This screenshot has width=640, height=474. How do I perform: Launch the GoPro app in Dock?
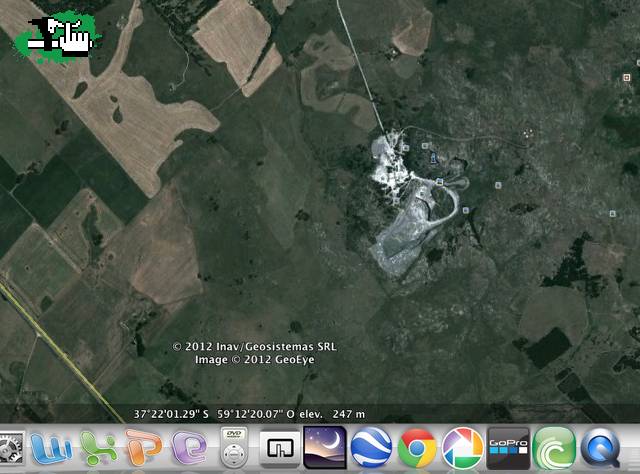point(509,448)
